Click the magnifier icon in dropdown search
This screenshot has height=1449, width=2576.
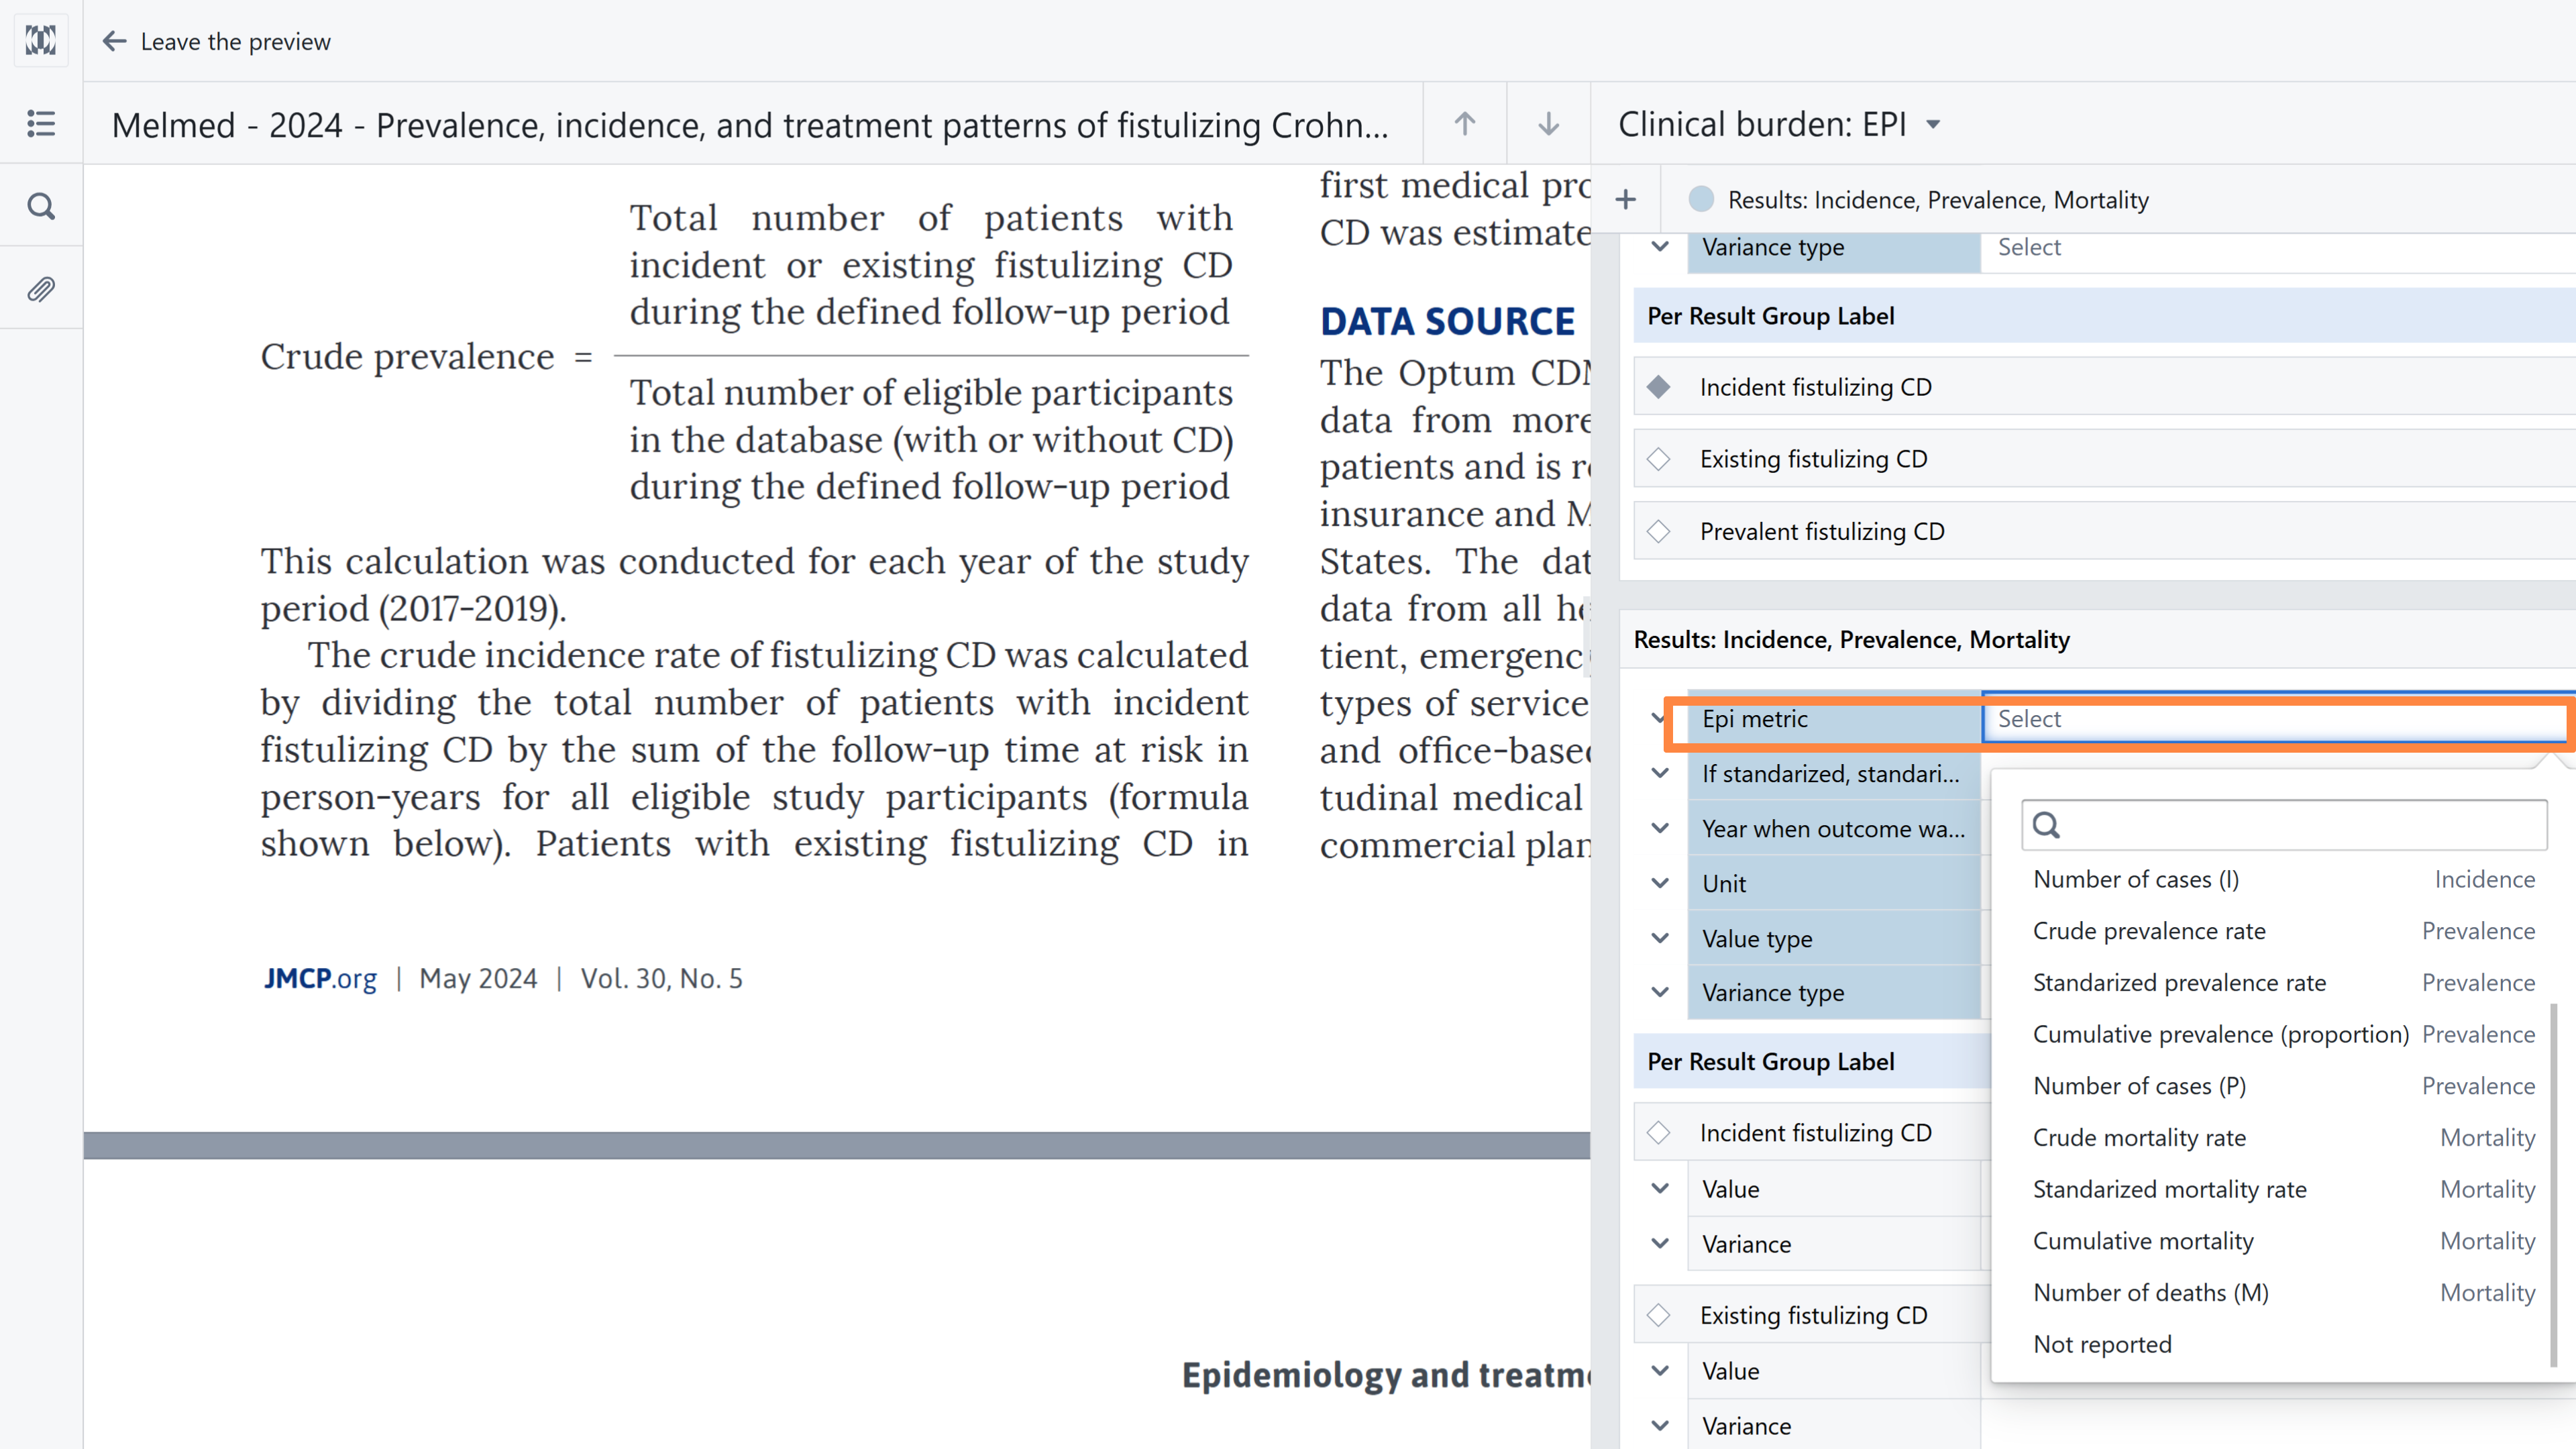[2047, 825]
